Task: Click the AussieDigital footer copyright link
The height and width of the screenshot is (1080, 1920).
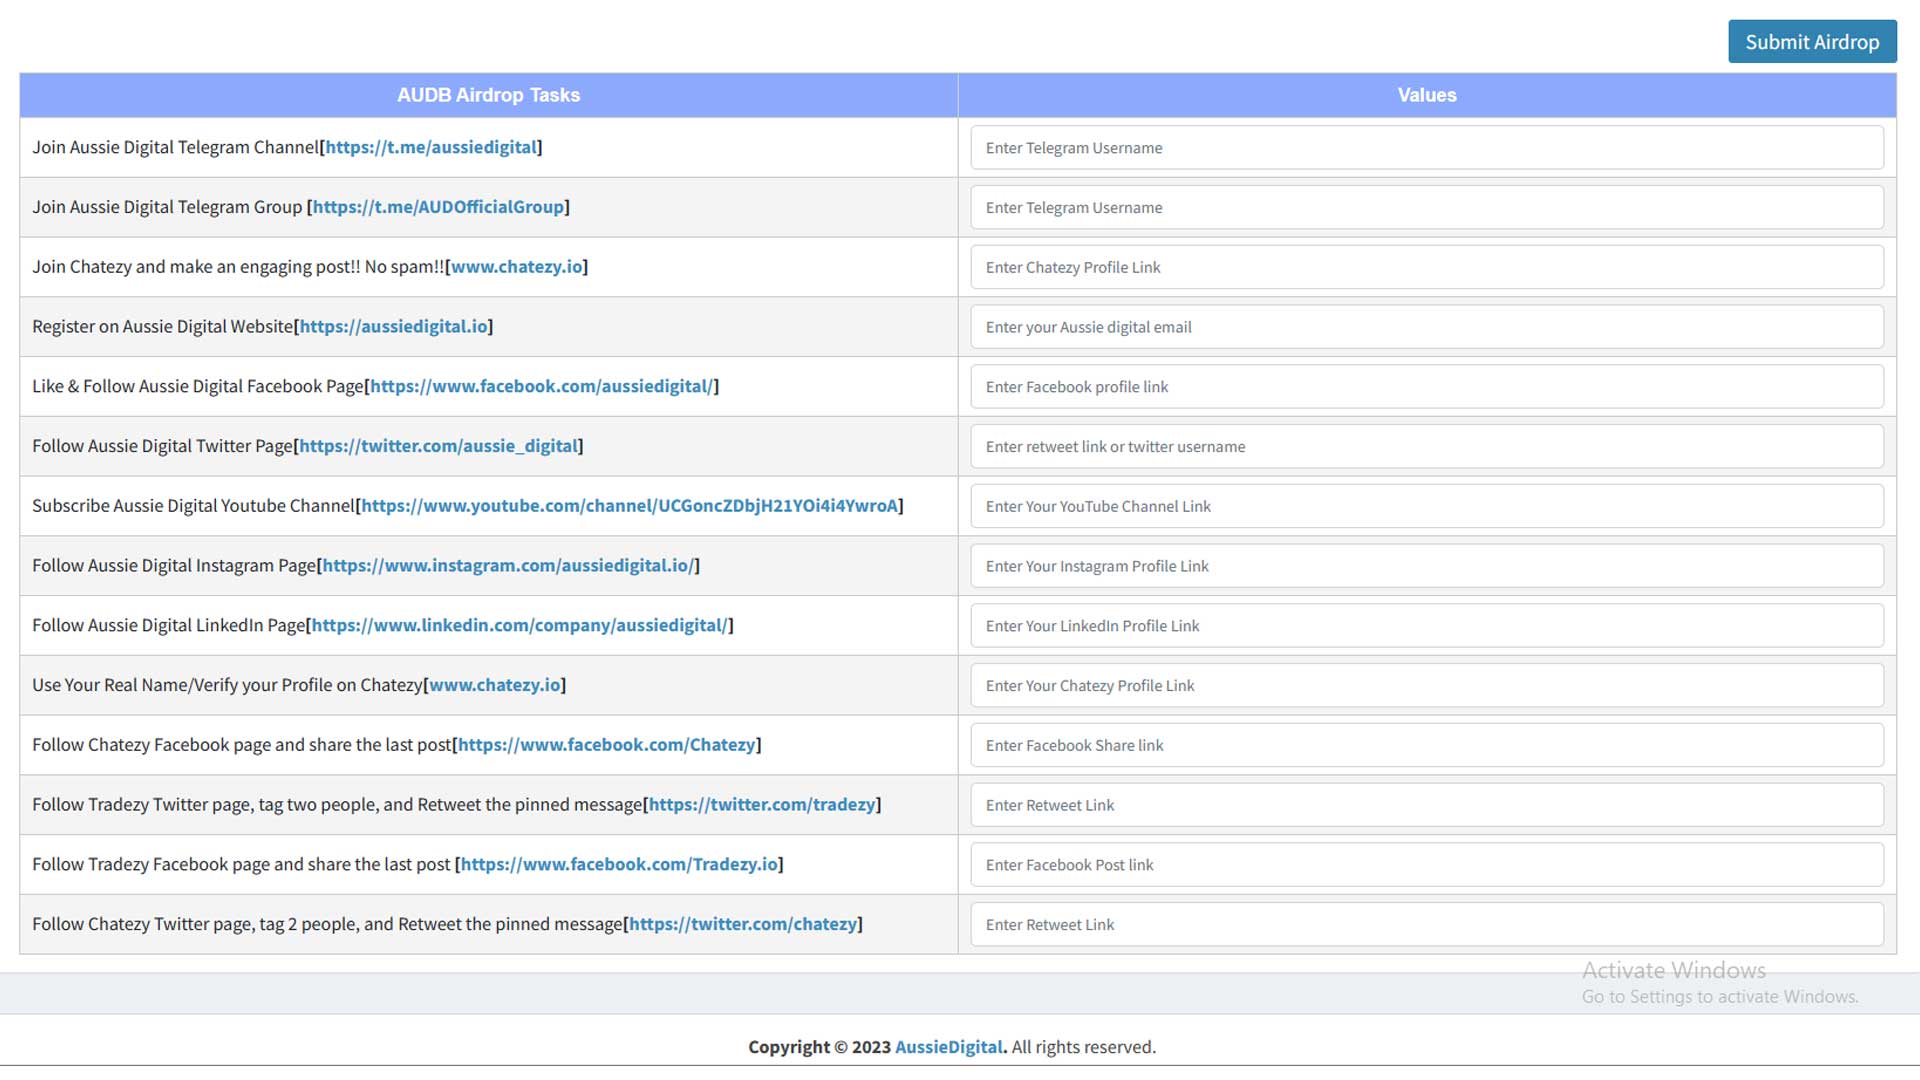Action: tap(949, 1047)
